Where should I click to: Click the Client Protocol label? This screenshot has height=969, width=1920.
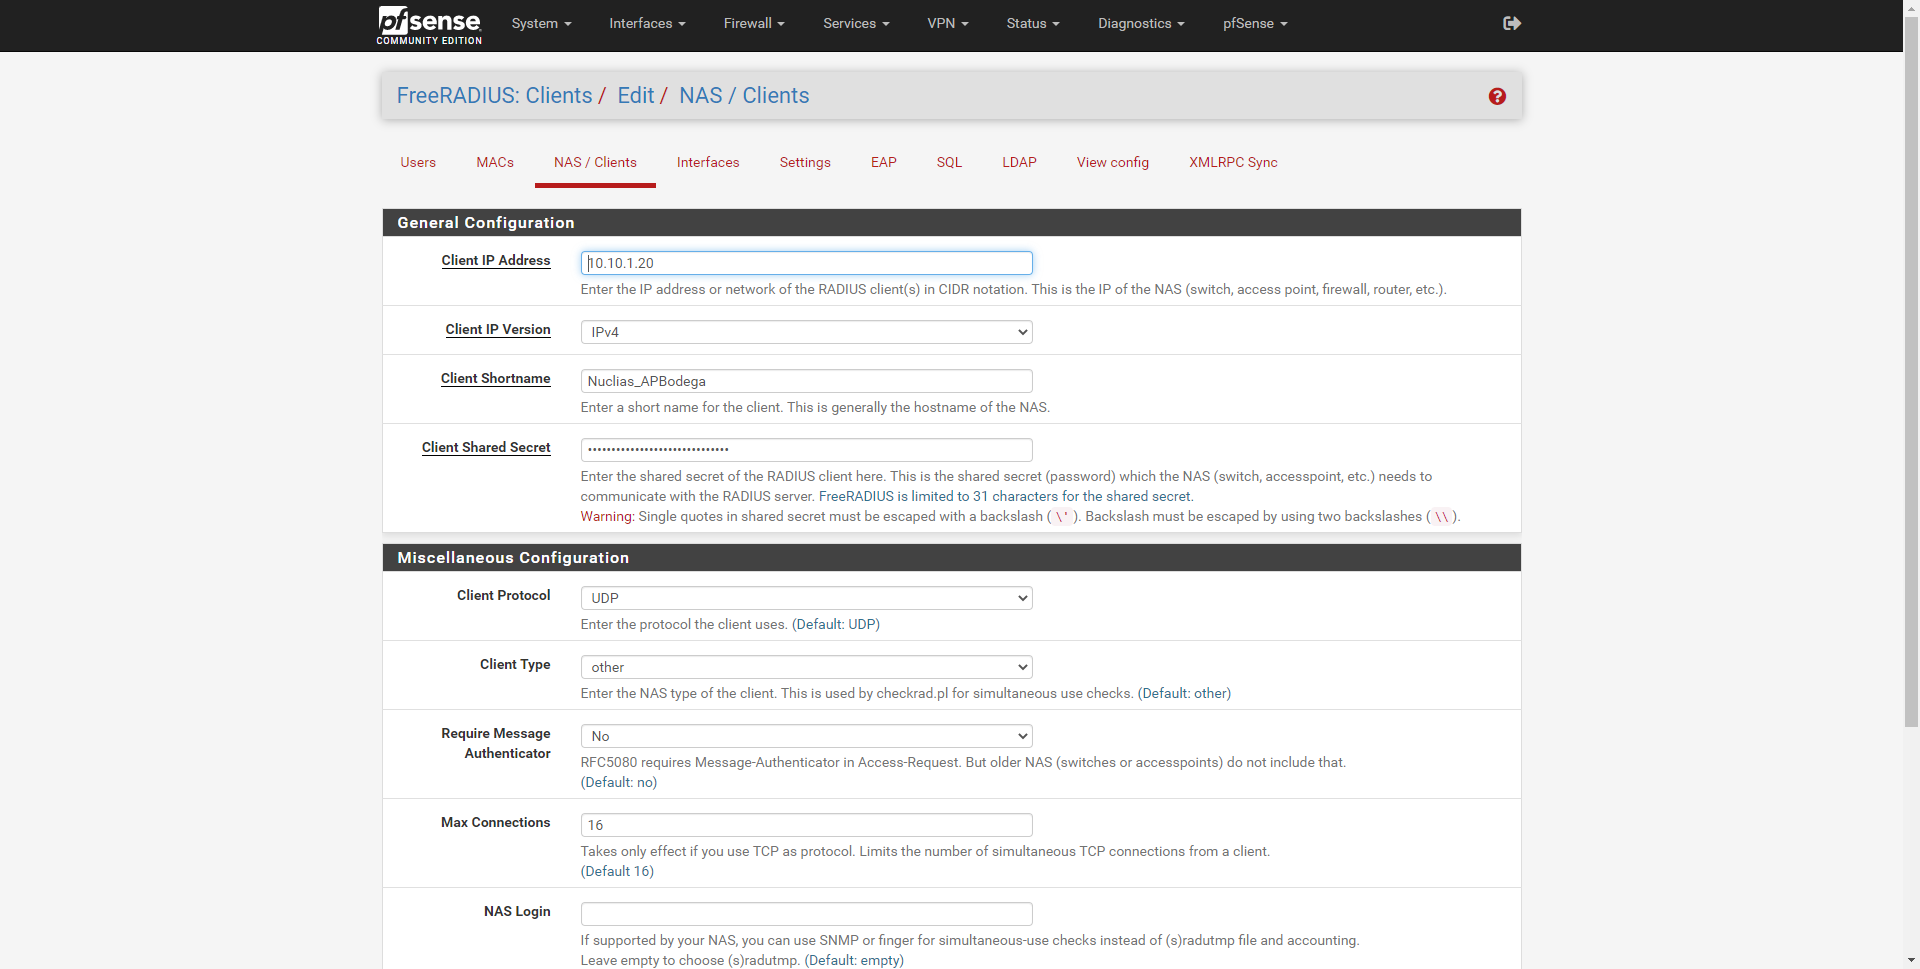(504, 595)
